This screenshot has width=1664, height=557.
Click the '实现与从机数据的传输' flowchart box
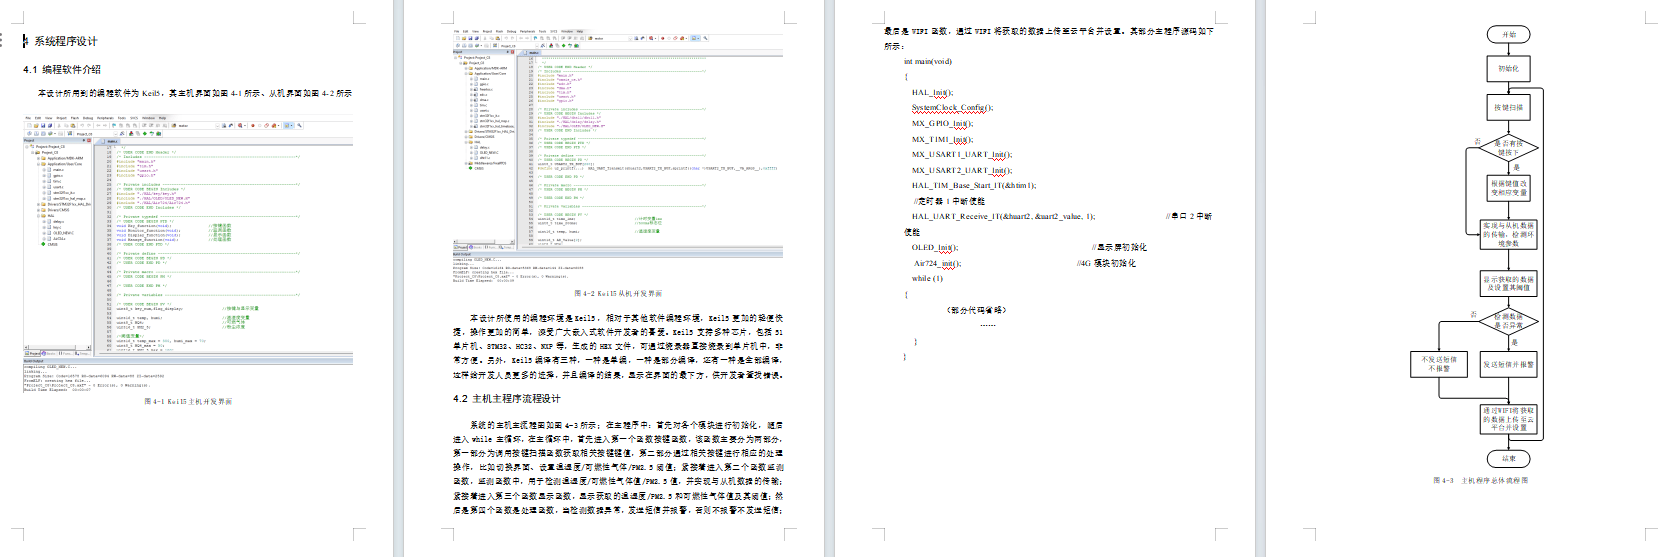click(1508, 234)
